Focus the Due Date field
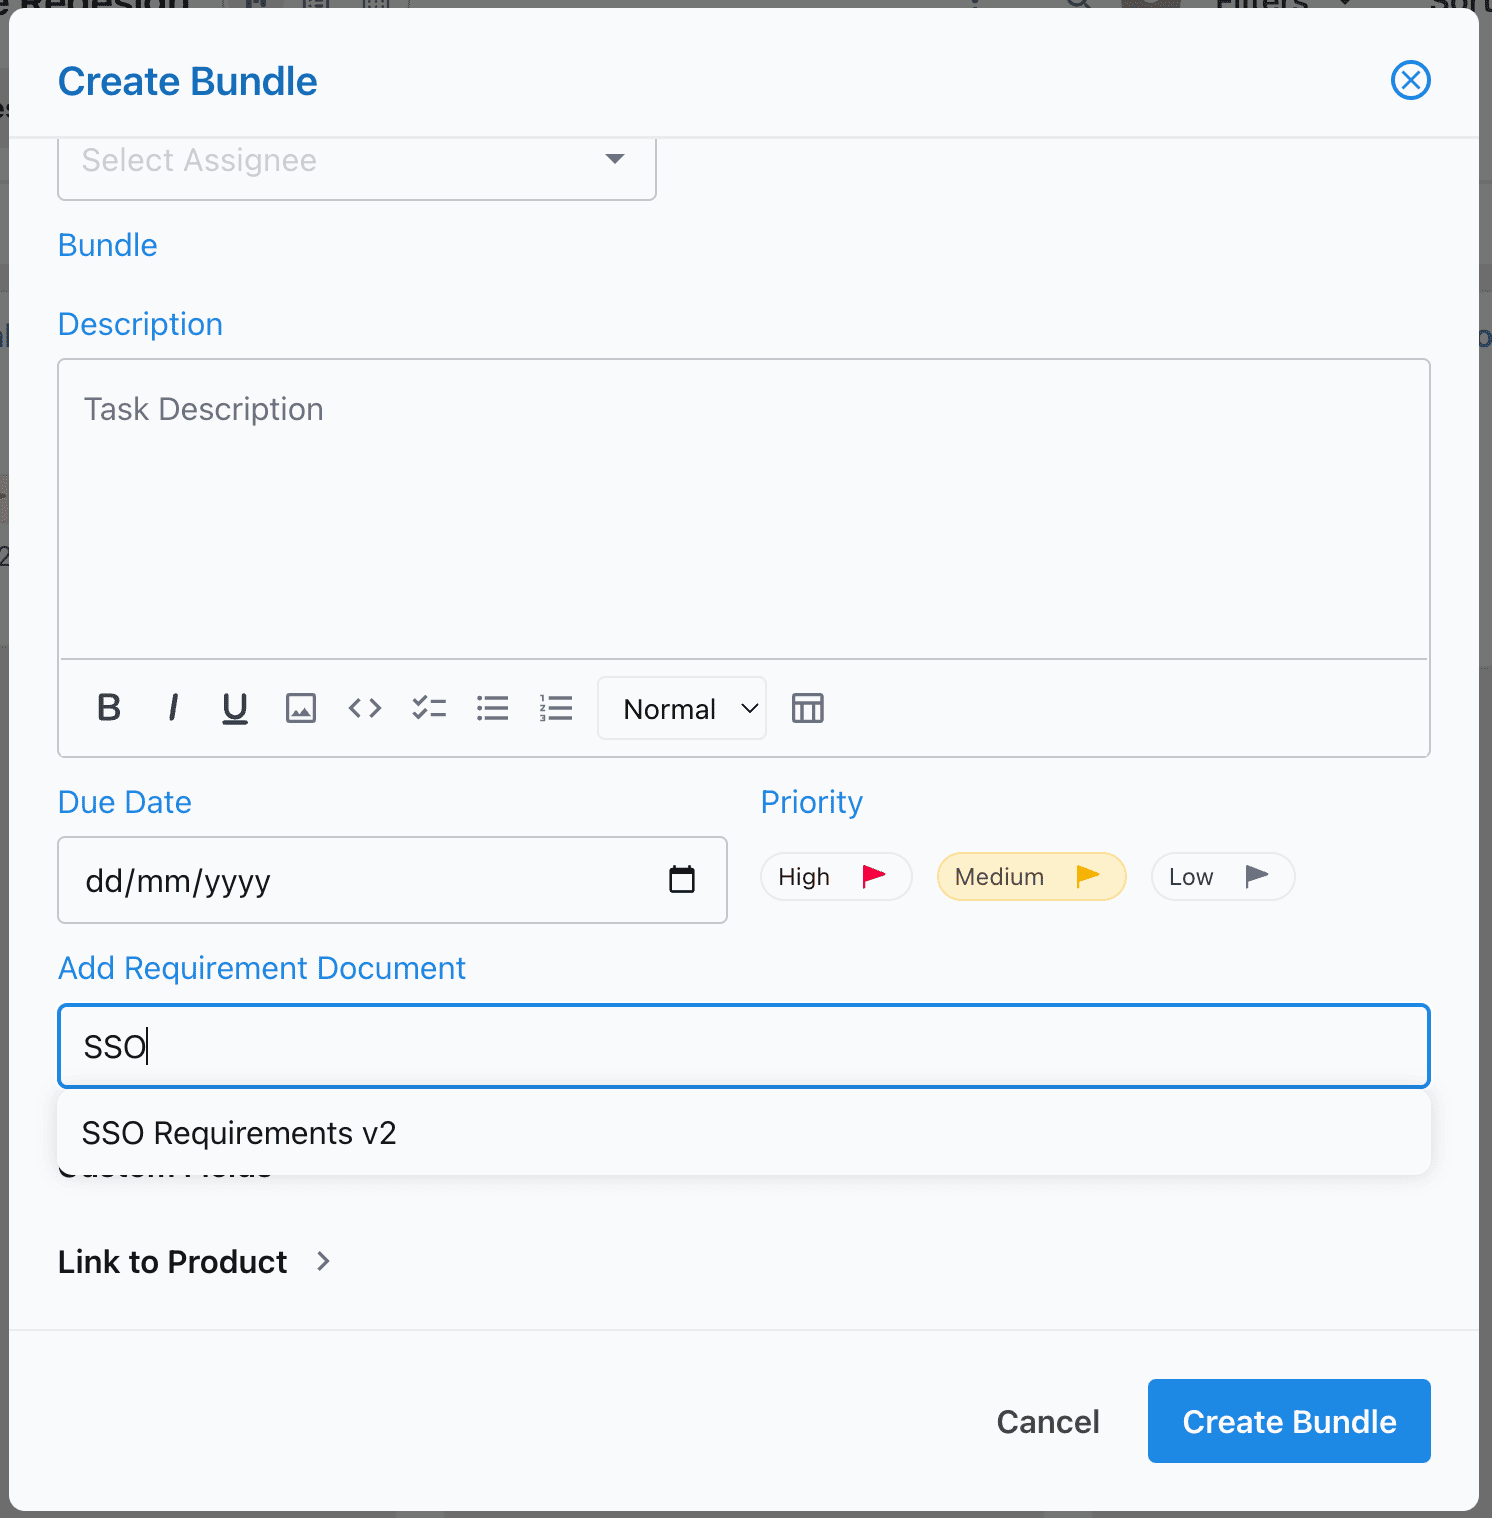 coord(392,880)
